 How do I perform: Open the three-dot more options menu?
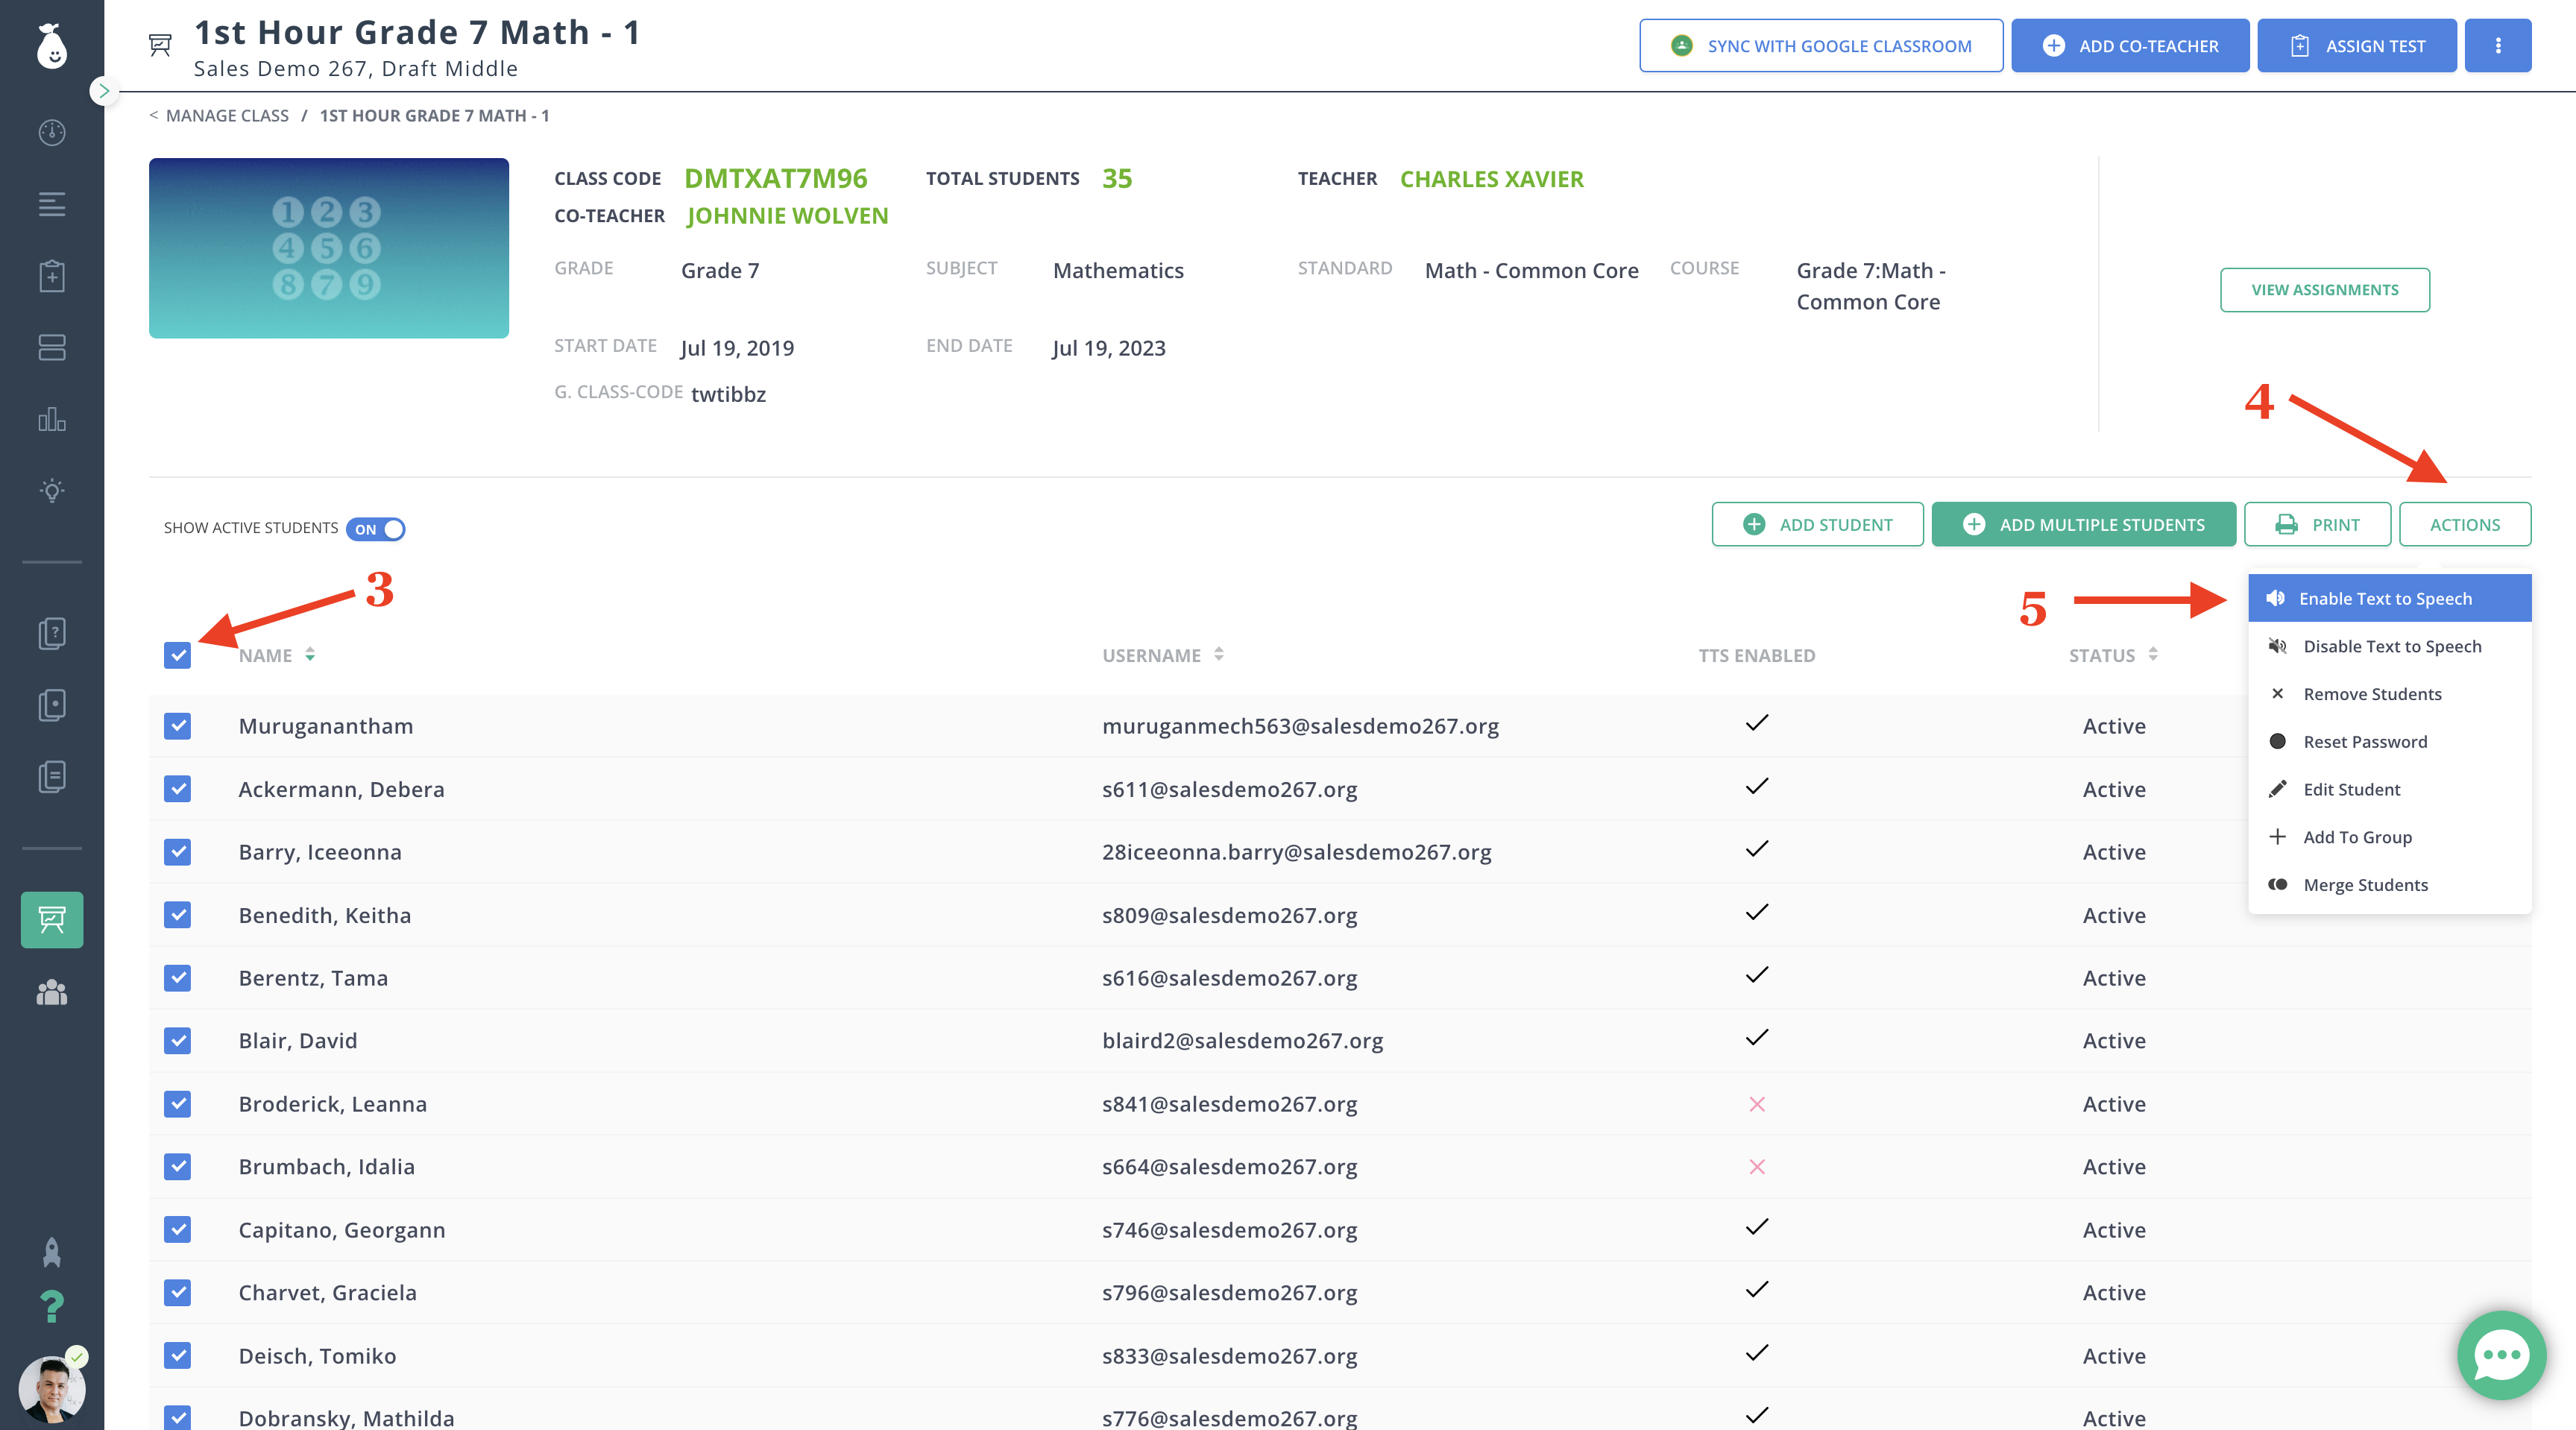tap(2497, 46)
